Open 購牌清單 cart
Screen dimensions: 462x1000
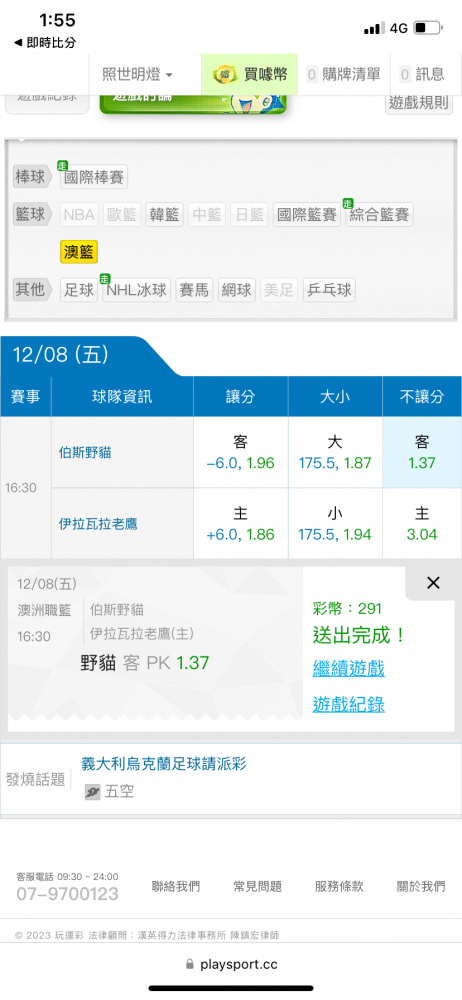point(343,75)
